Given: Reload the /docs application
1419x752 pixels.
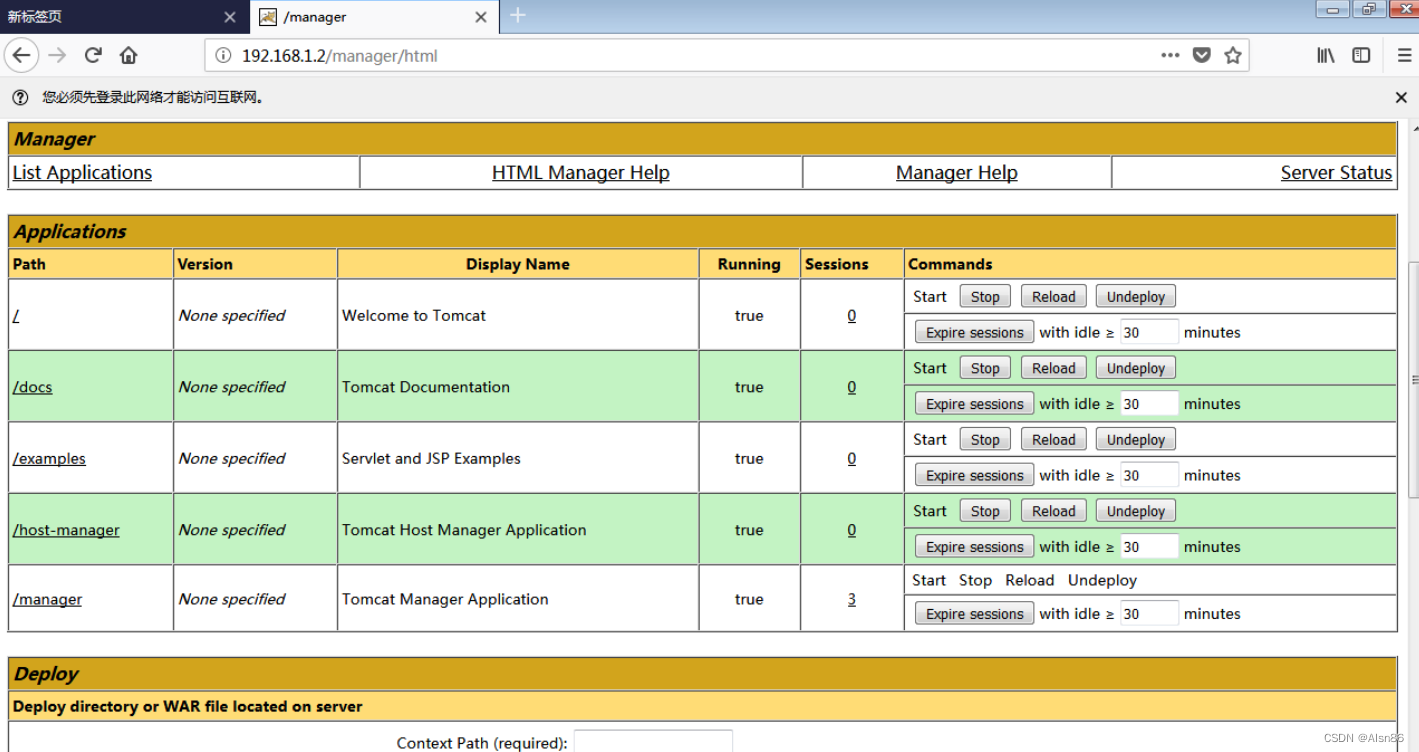Looking at the screenshot, I should coord(1054,368).
